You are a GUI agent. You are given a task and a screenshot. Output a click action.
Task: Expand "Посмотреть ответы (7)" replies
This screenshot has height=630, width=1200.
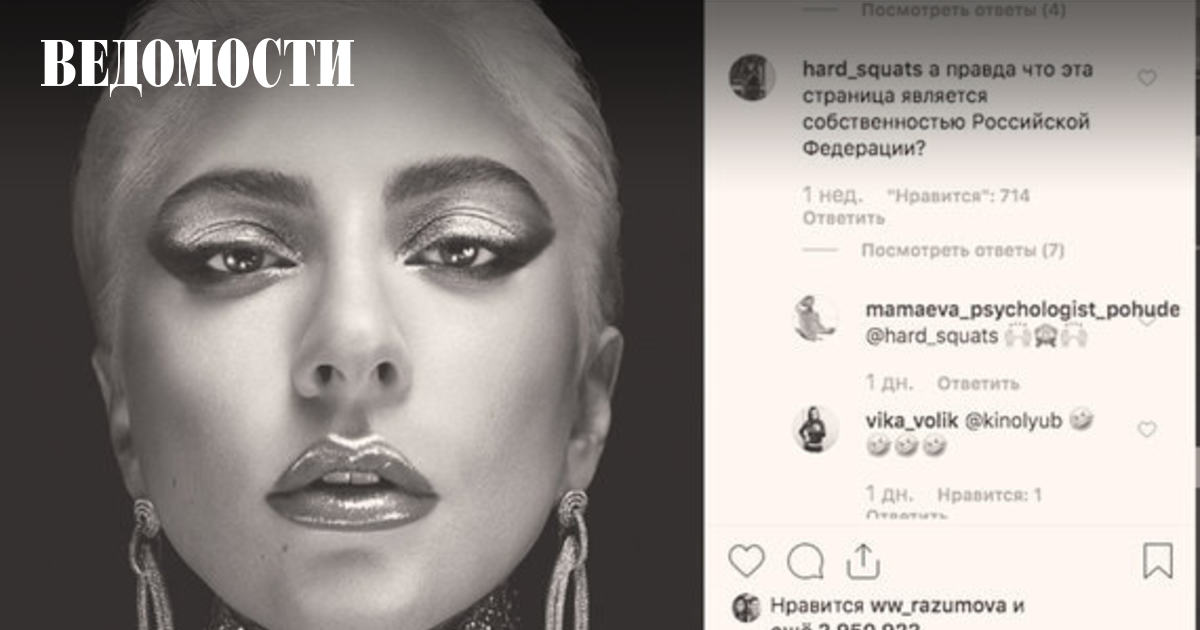(963, 250)
